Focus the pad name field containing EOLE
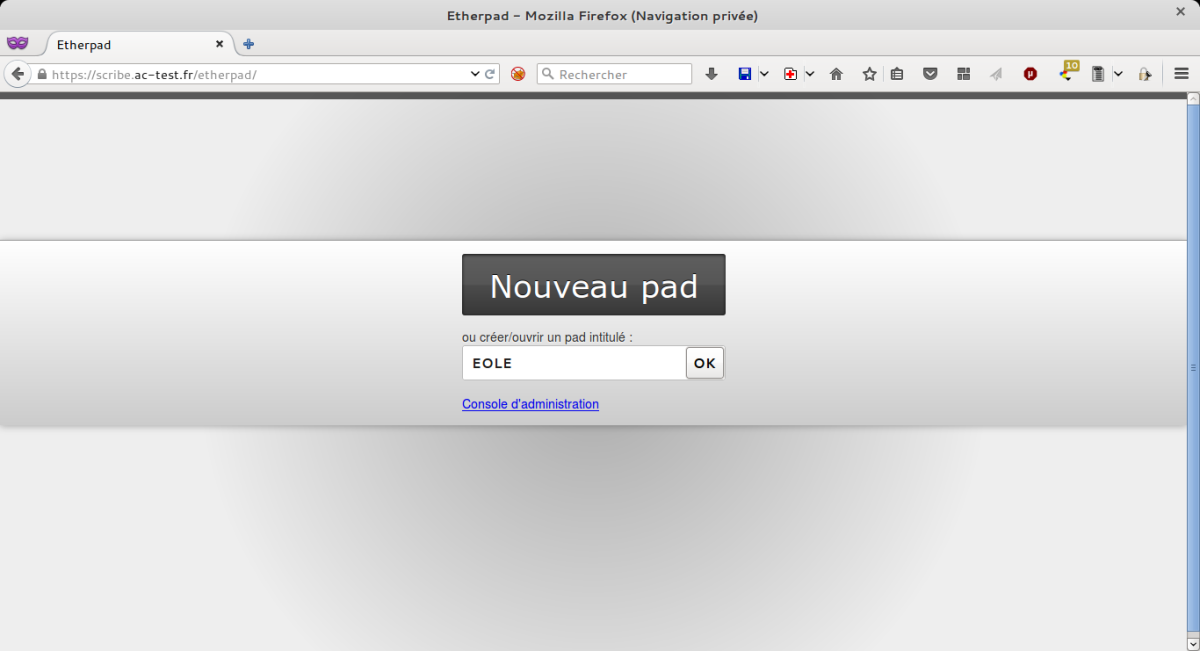Viewport: 1200px width, 651px height. click(574, 363)
